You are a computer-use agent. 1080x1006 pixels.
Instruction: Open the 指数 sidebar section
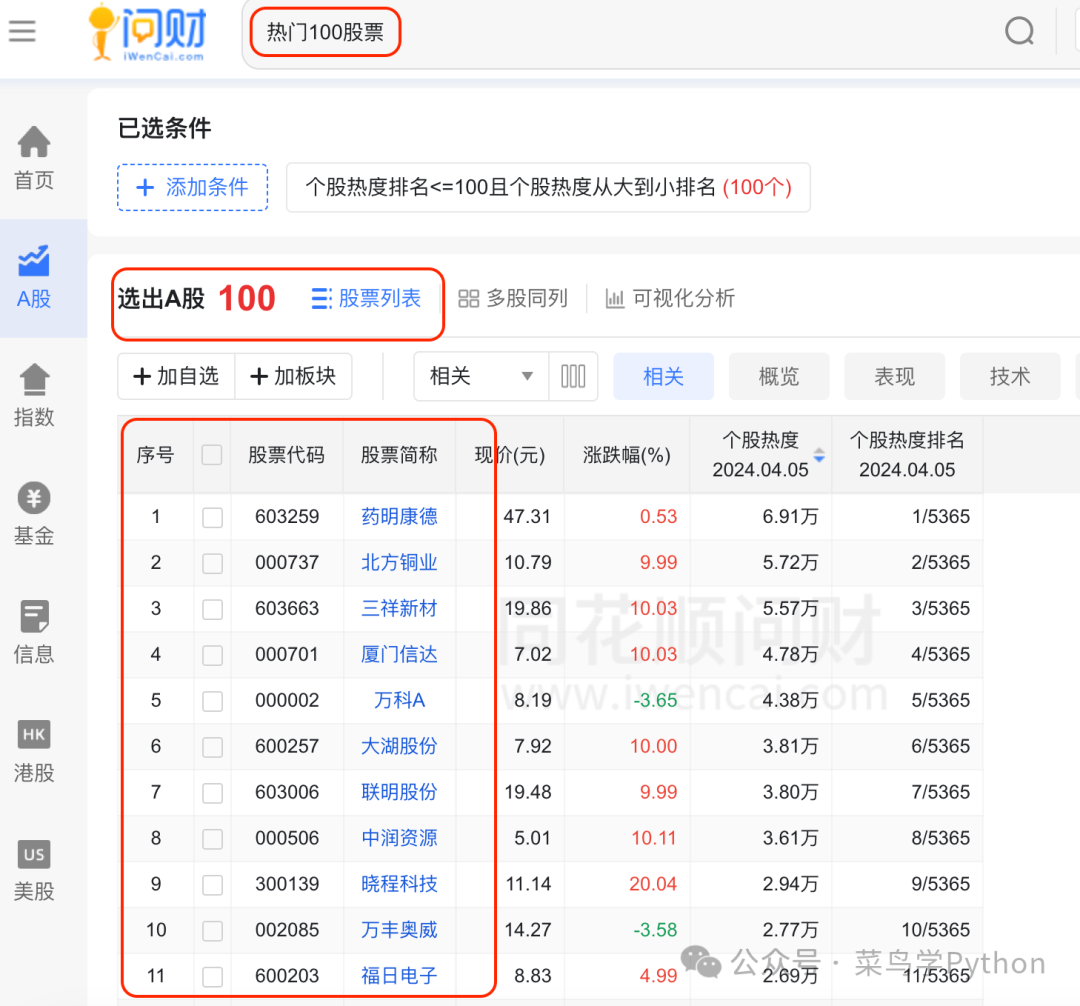[34, 395]
